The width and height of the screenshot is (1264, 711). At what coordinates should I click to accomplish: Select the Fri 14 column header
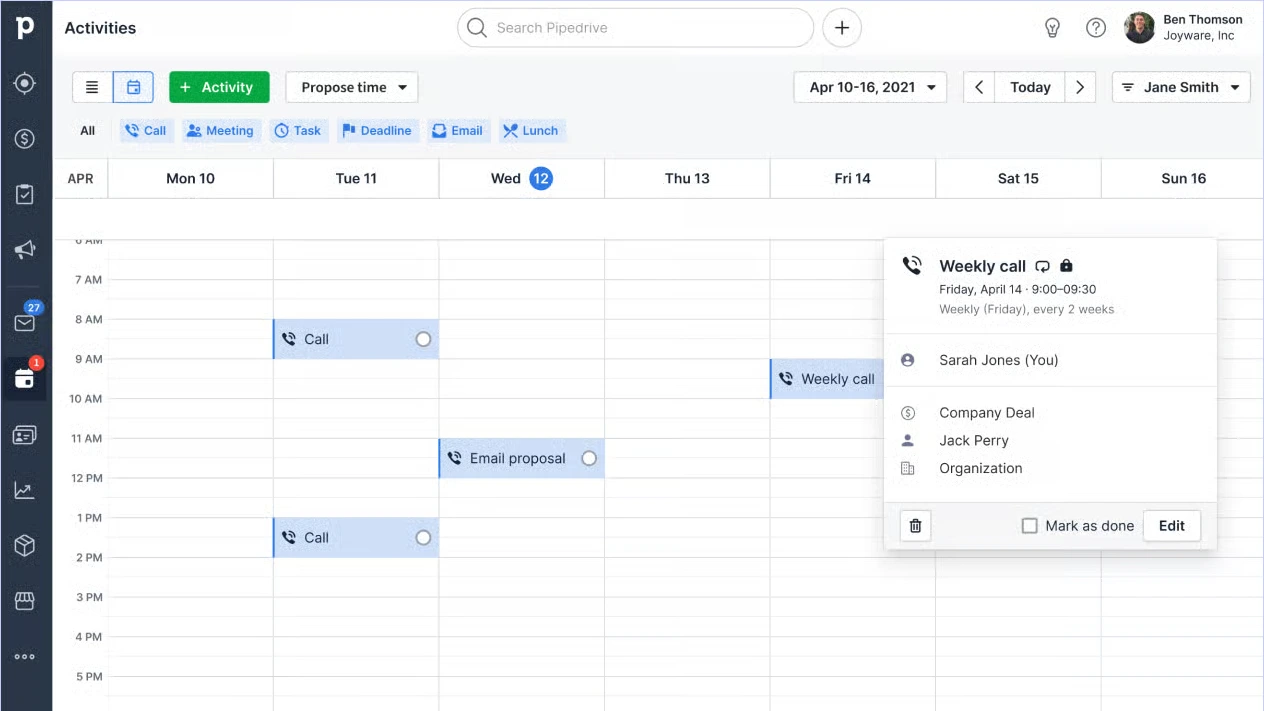(853, 178)
